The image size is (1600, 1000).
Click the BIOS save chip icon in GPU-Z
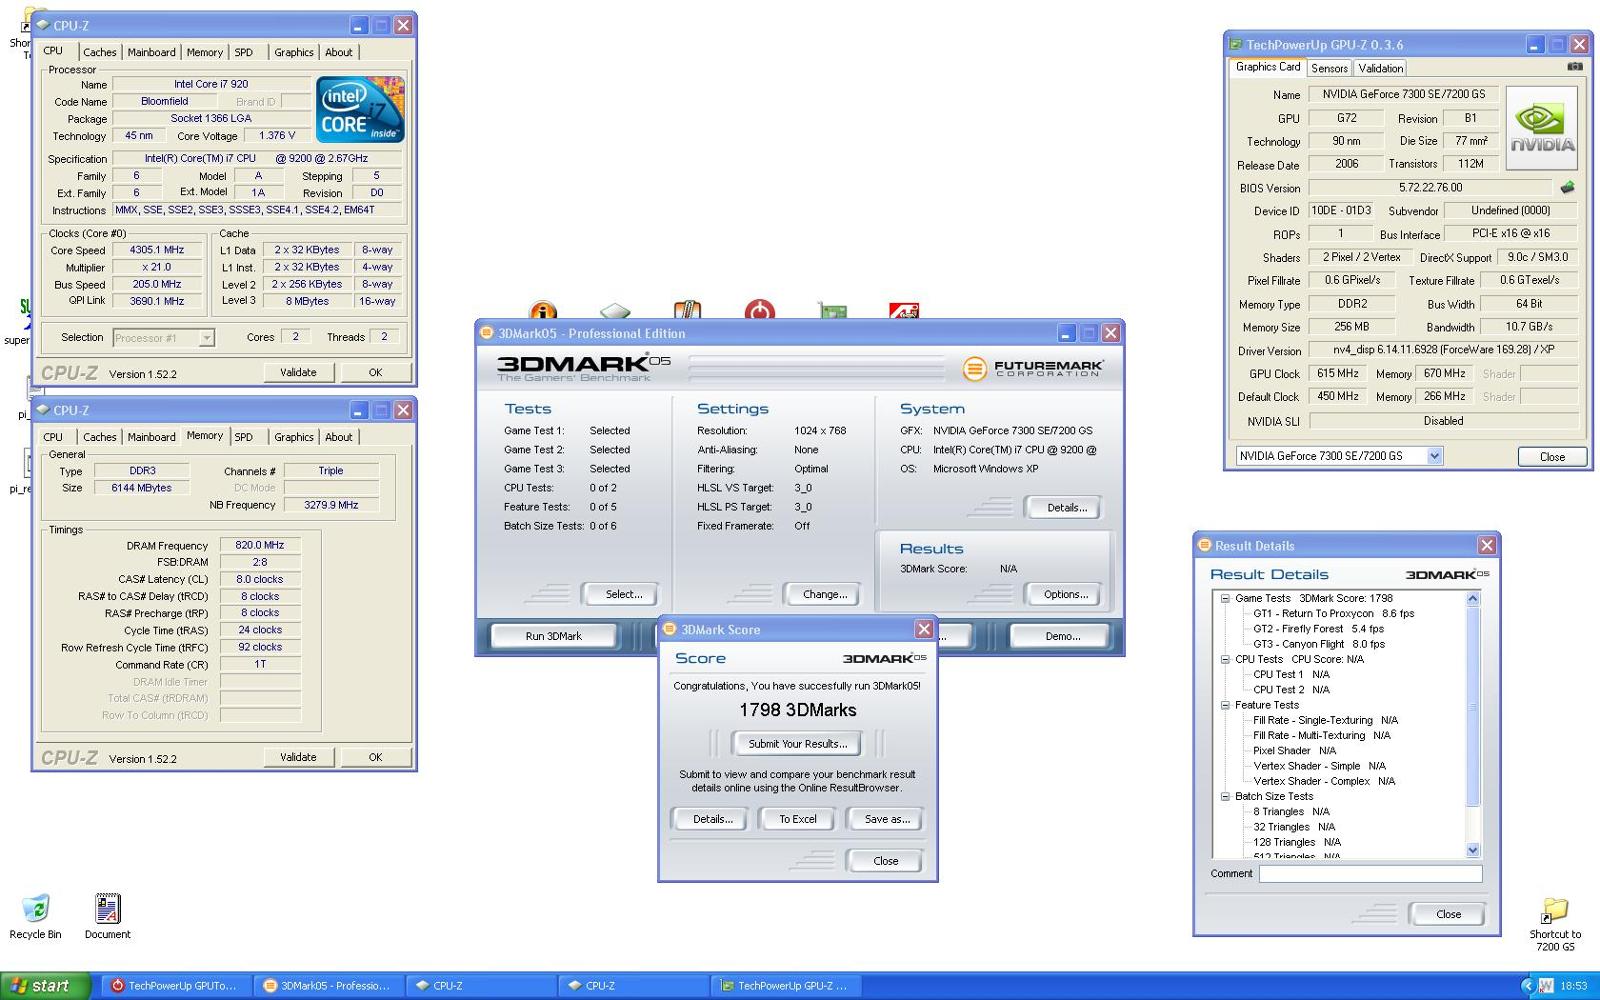pyautogui.click(x=1567, y=187)
